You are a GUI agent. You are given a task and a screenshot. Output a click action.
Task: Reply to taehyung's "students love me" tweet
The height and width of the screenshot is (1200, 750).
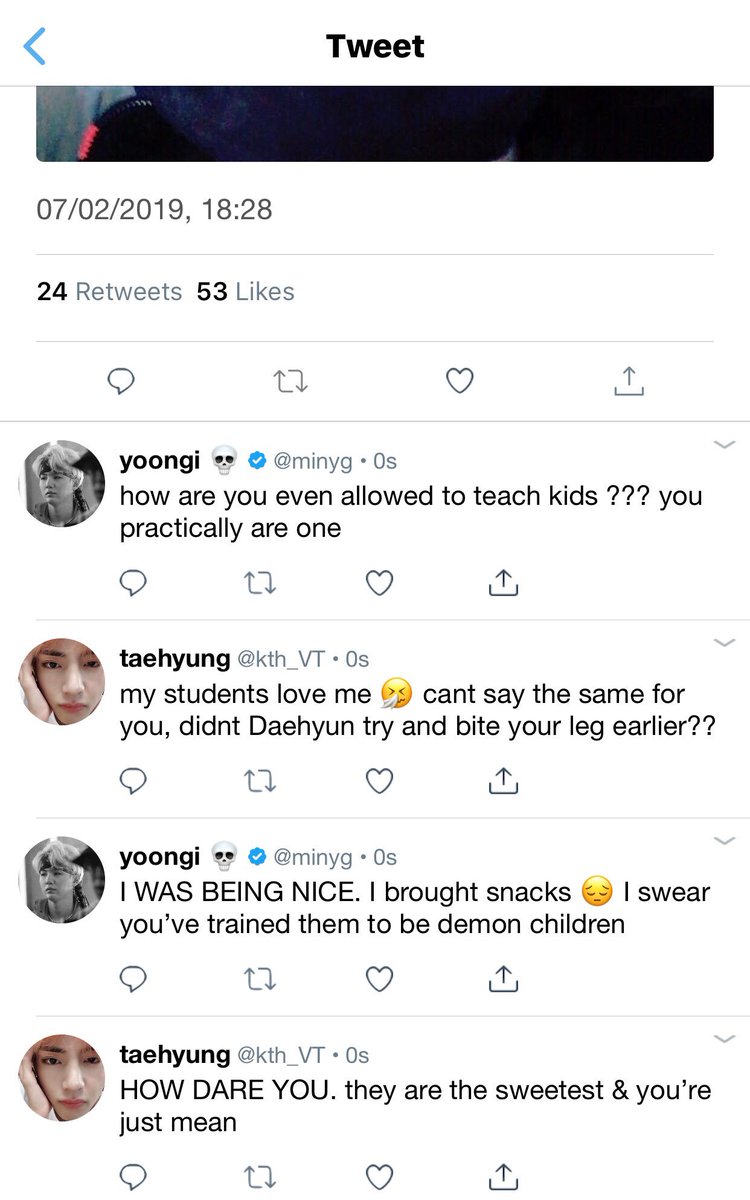point(133,781)
